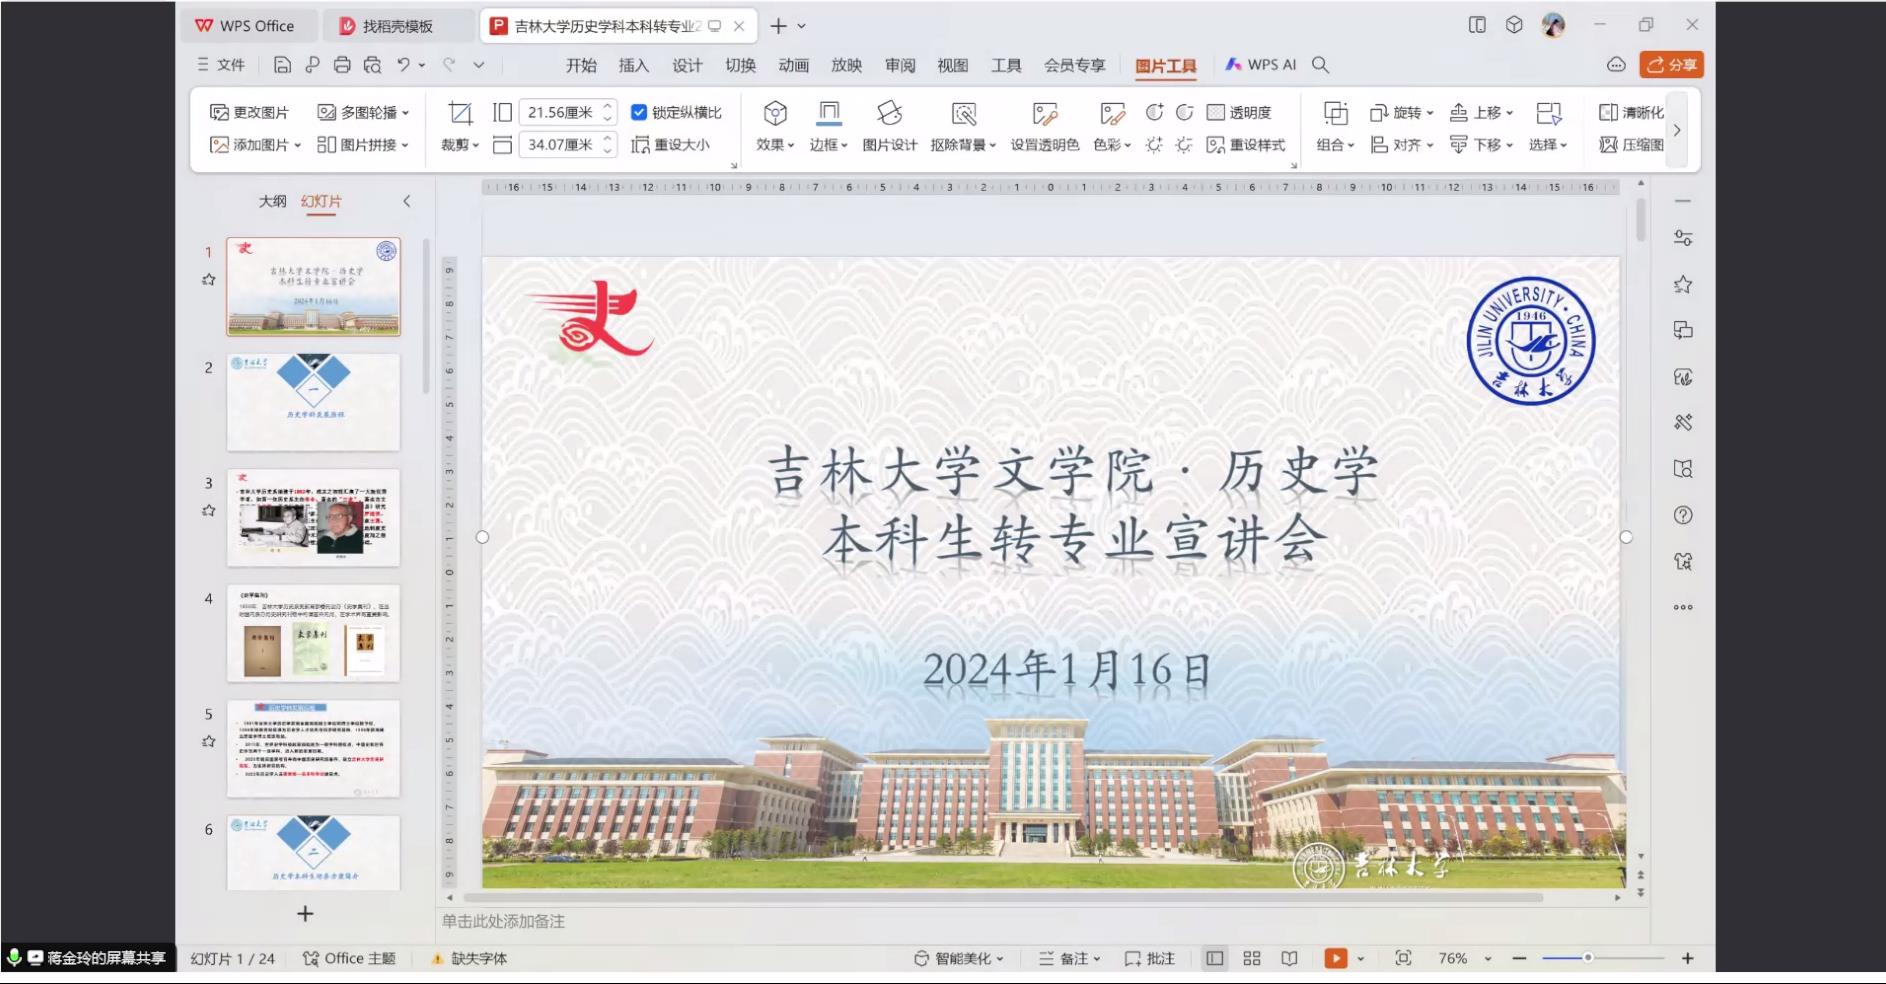Click the crop (裁剪) tool icon
The image size is (1886, 984).
pos(460,113)
